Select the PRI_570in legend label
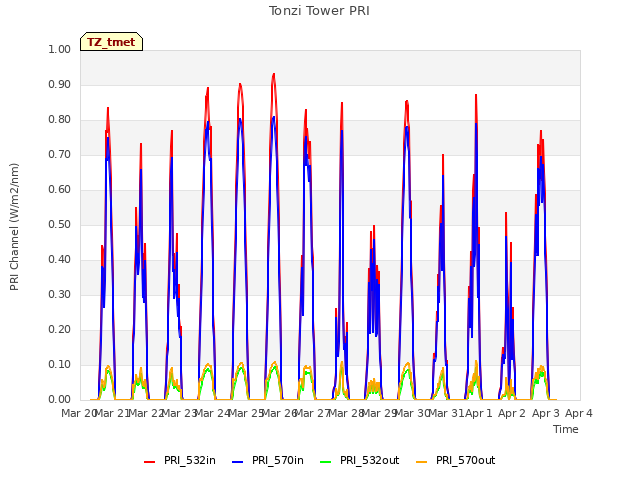Image resolution: width=640 pixels, height=480 pixels. pyautogui.click(x=278, y=460)
